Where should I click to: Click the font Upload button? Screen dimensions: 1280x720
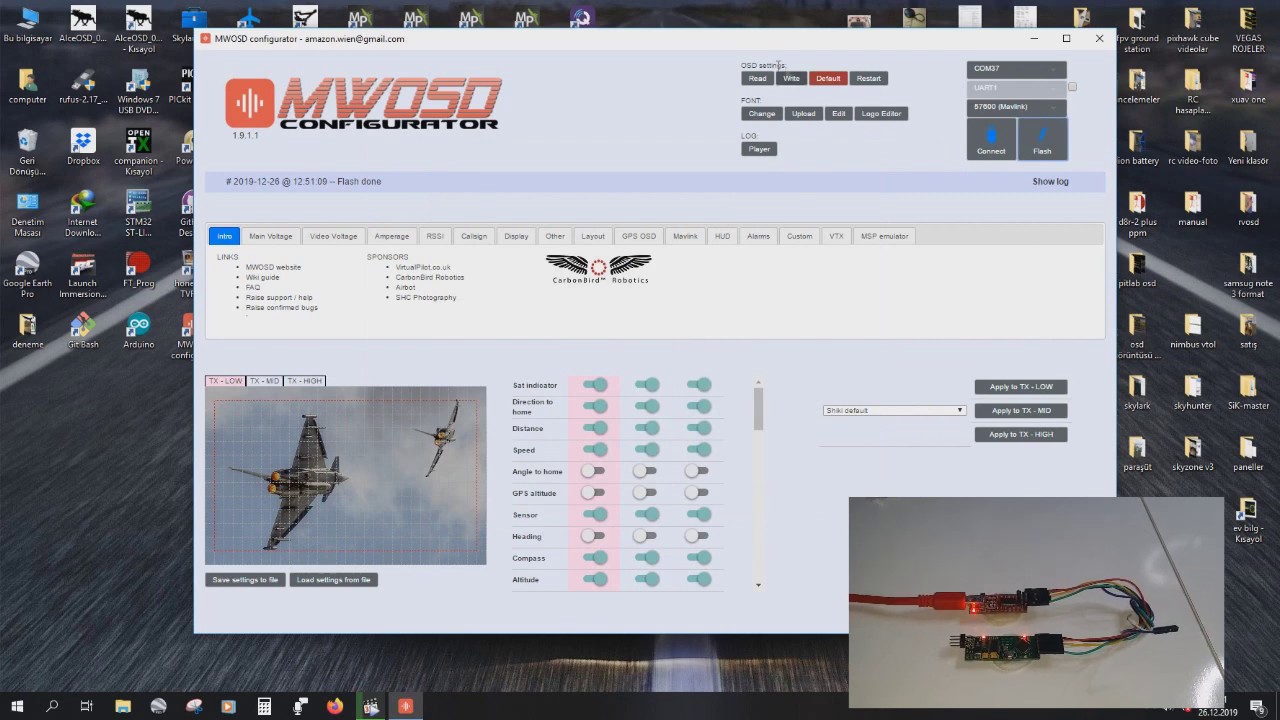click(803, 114)
